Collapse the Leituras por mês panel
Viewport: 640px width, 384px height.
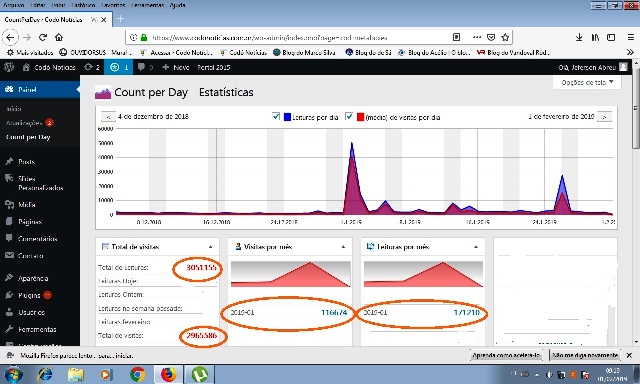click(476, 247)
